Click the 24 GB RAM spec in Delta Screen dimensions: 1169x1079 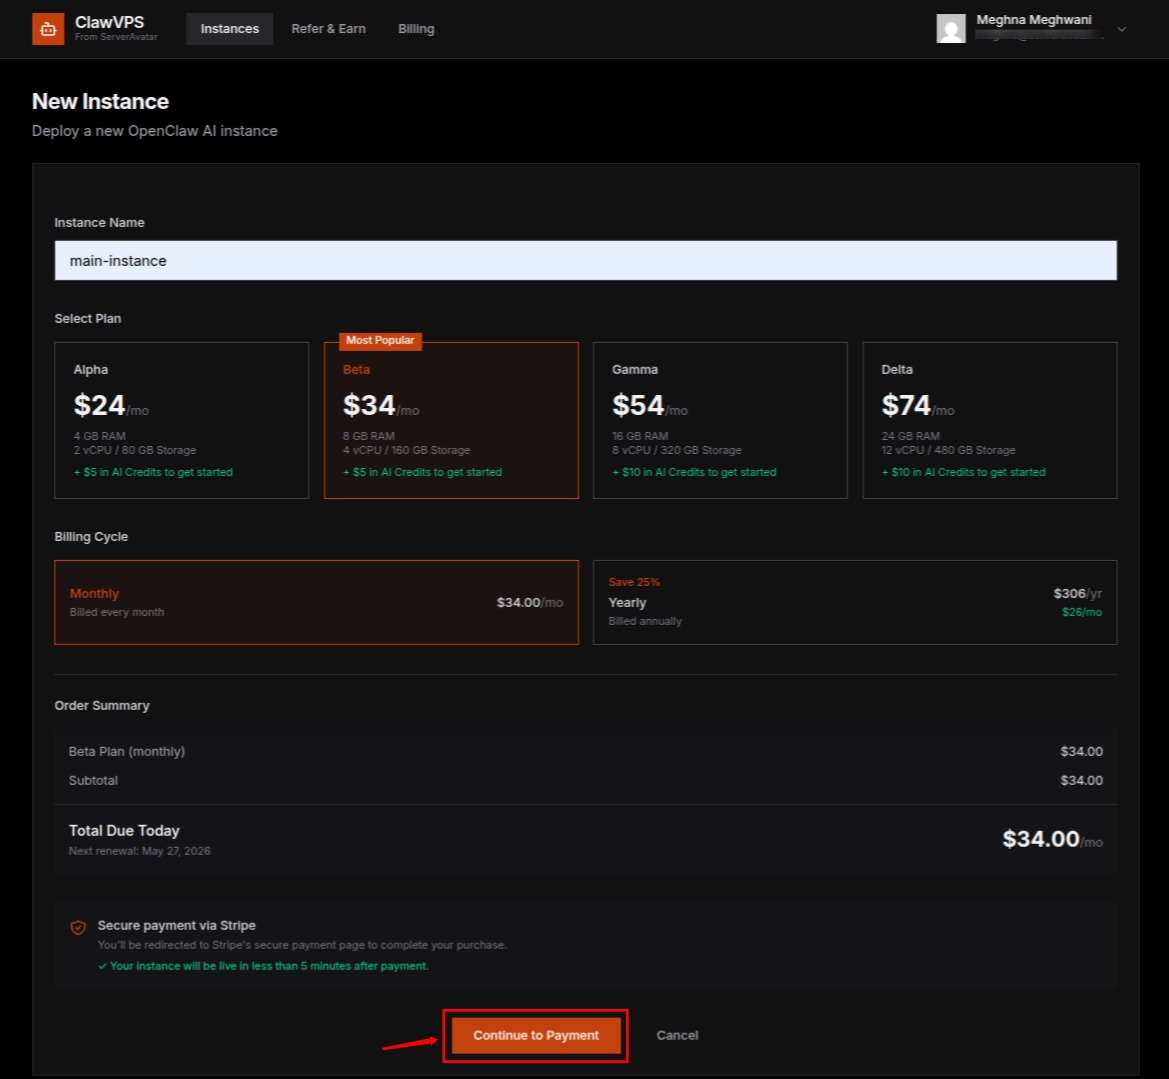910,436
